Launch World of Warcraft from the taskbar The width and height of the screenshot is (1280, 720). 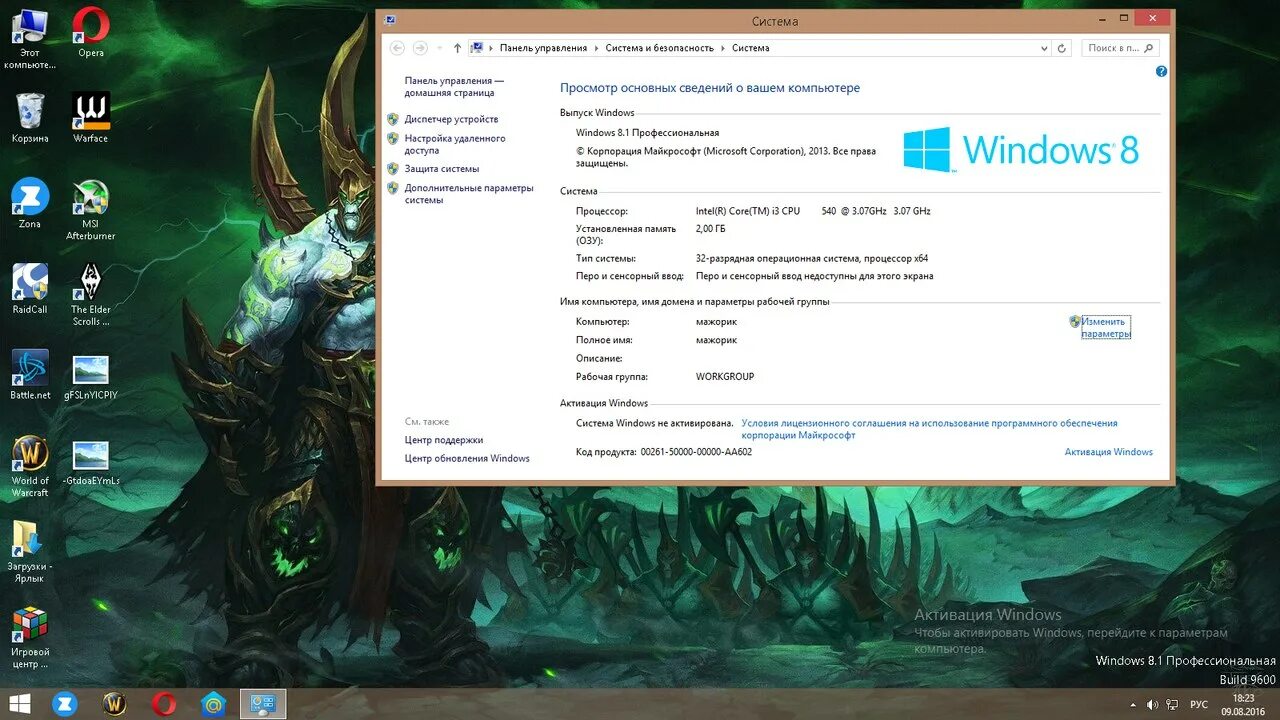tap(115, 704)
